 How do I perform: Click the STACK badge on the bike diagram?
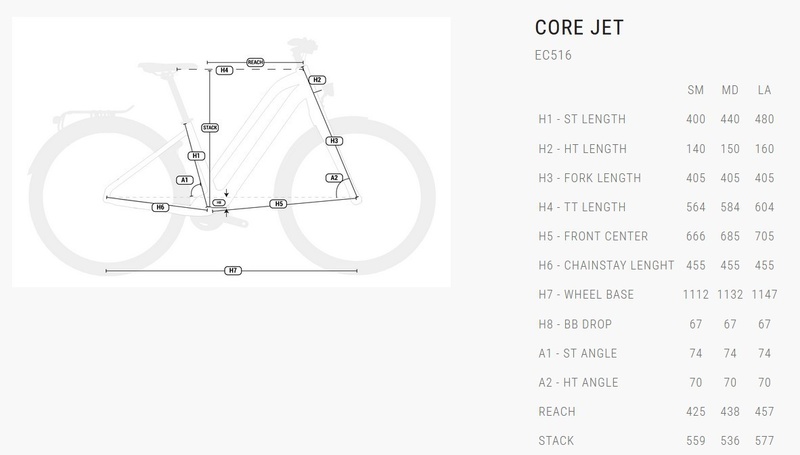click(210, 127)
